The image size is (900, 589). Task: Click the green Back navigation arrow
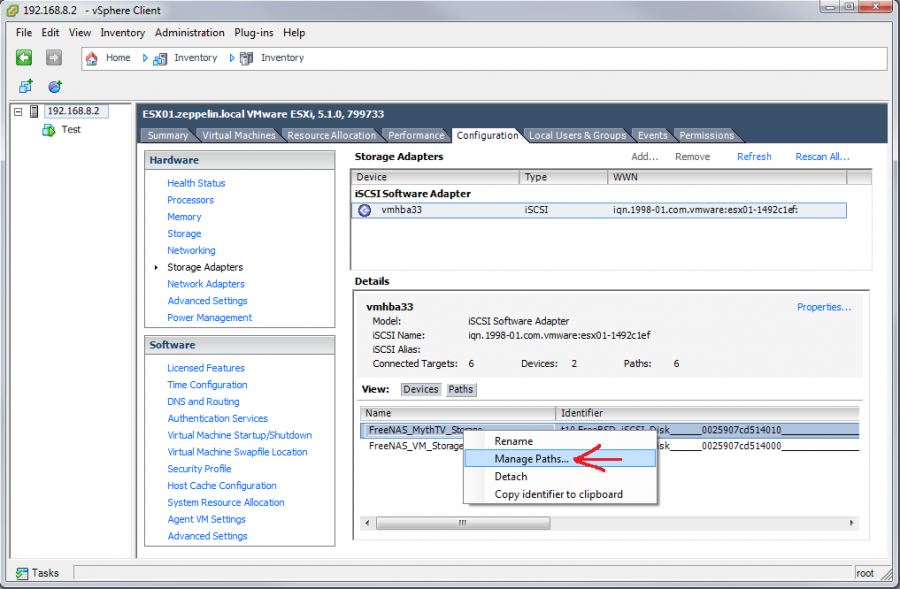24,57
